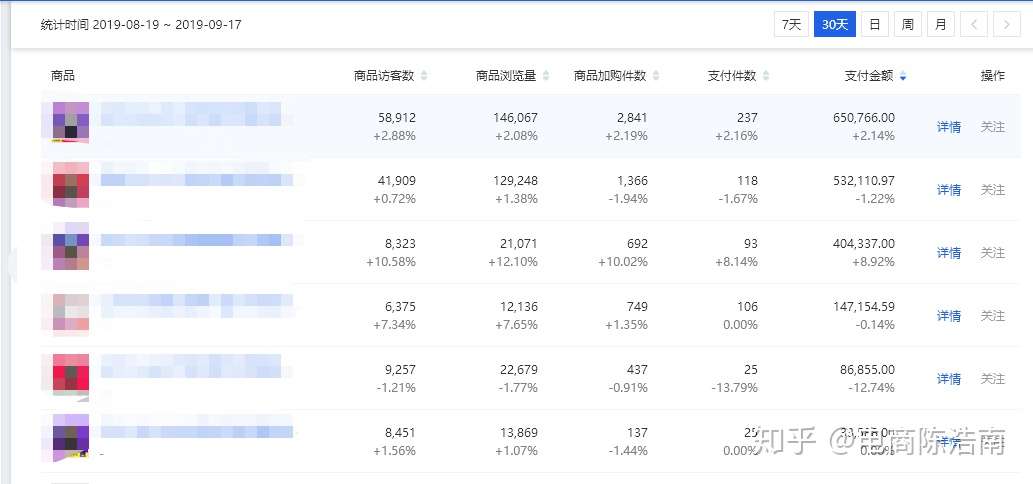Open blurred product title in 58,912 row
The height and width of the screenshot is (484, 1033).
coord(191,114)
